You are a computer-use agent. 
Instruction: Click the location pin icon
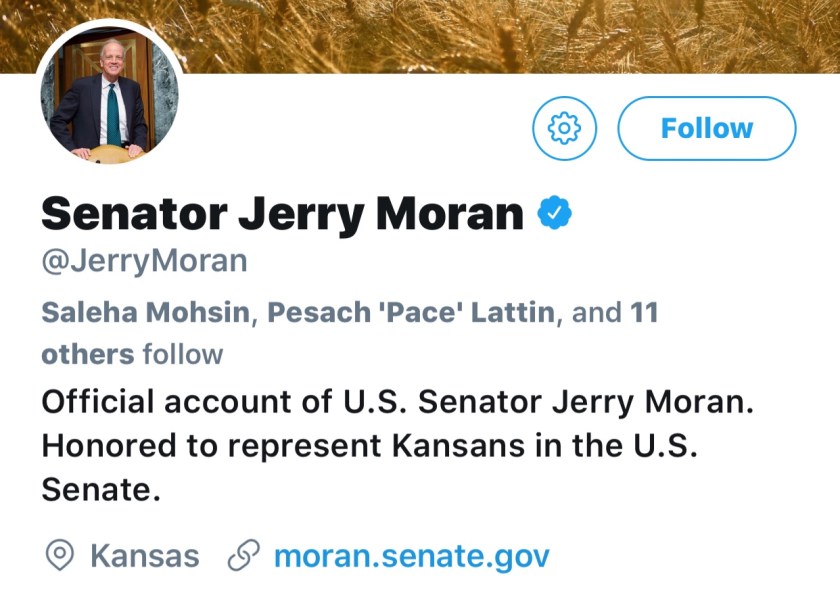[61, 555]
